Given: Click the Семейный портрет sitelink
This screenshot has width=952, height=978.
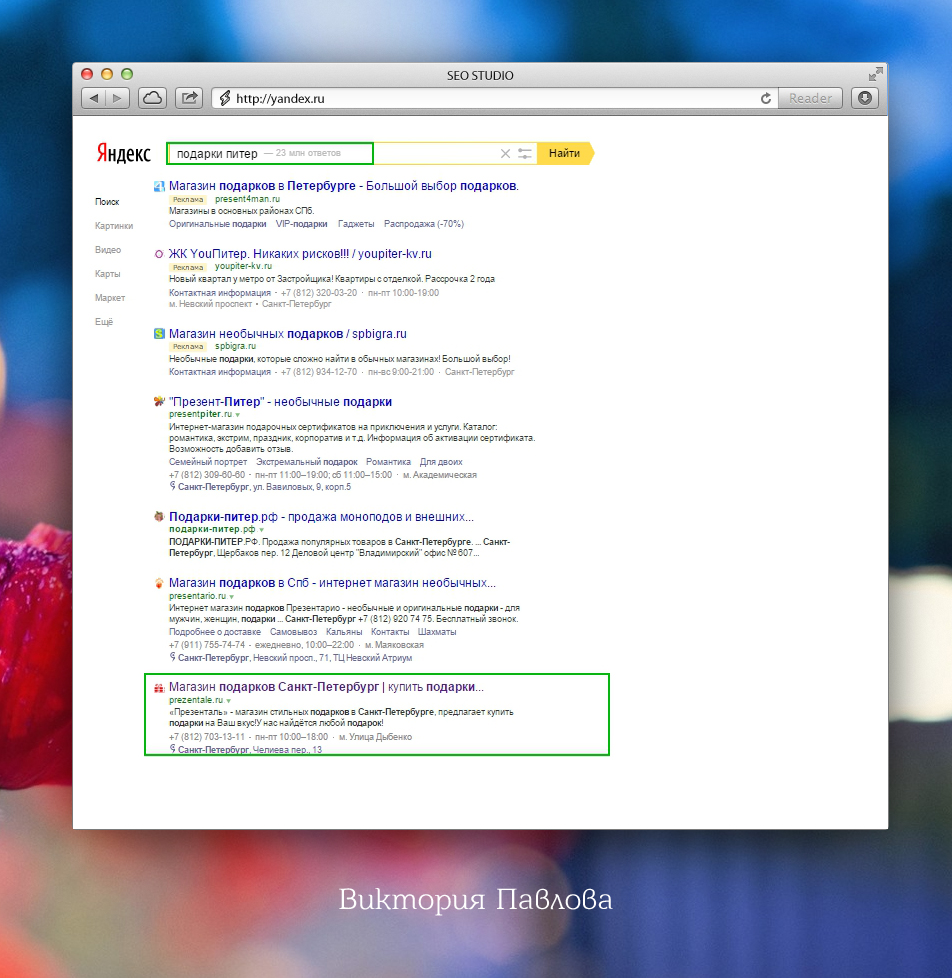Looking at the screenshot, I should point(208,462).
